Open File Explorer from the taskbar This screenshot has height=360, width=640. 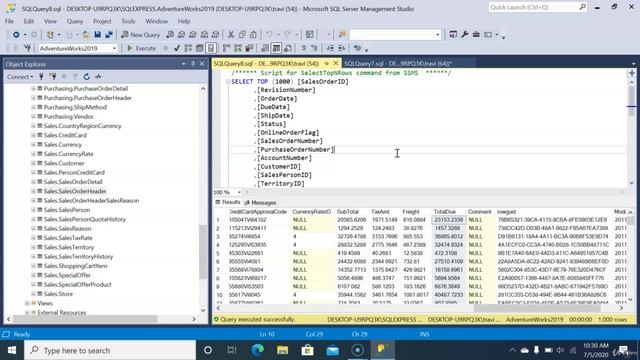282,350
